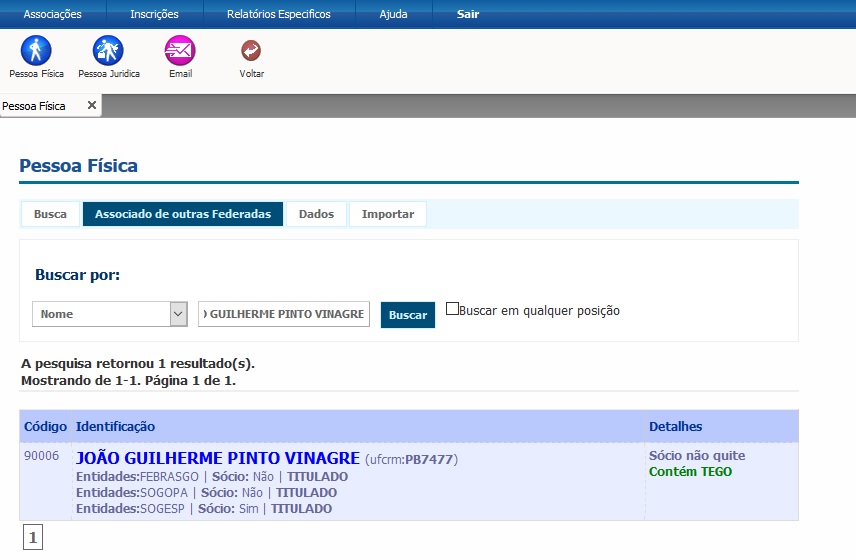856x560 pixels.
Task: Select Associado de outras Federadas tab
Action: click(183, 214)
